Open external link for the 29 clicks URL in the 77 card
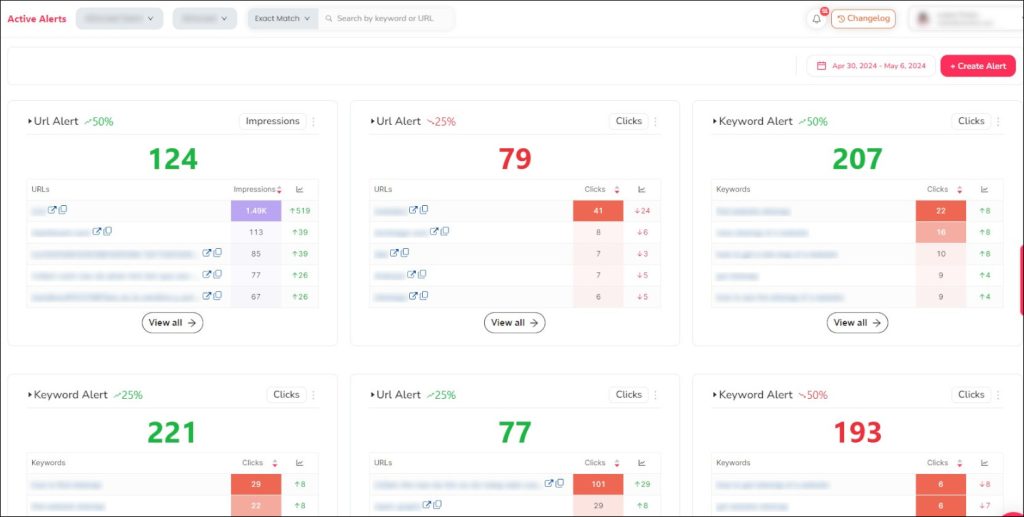This screenshot has height=517, width=1024. coord(426,505)
